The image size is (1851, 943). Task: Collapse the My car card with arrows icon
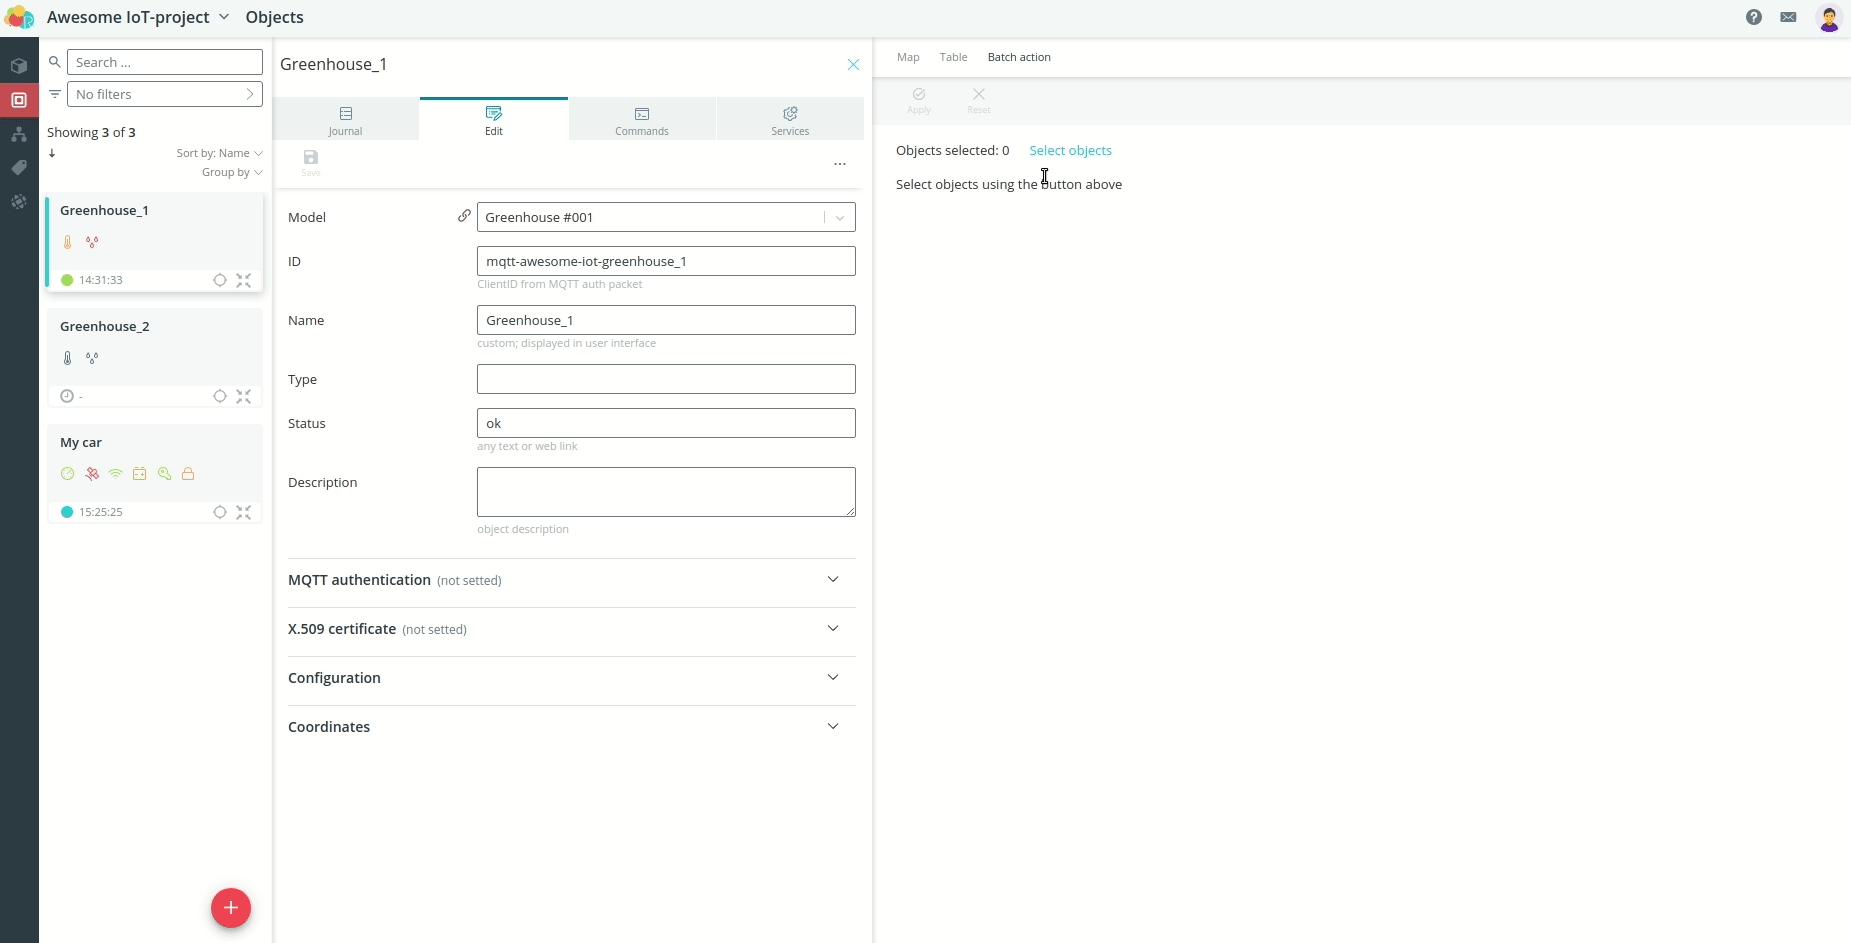click(244, 512)
